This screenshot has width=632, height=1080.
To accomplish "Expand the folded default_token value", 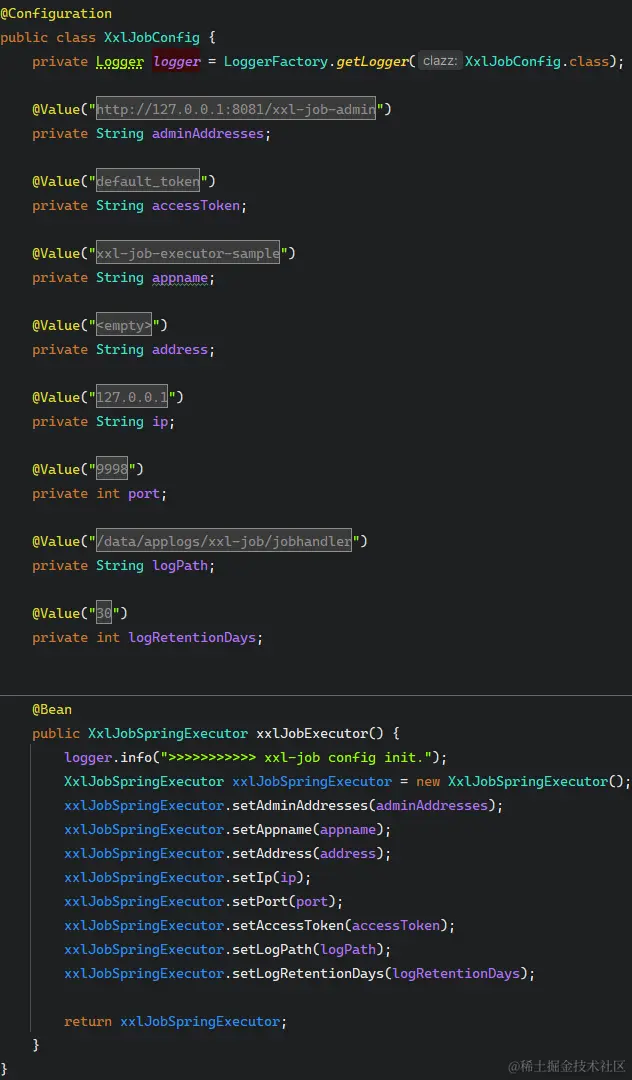I will (x=148, y=181).
